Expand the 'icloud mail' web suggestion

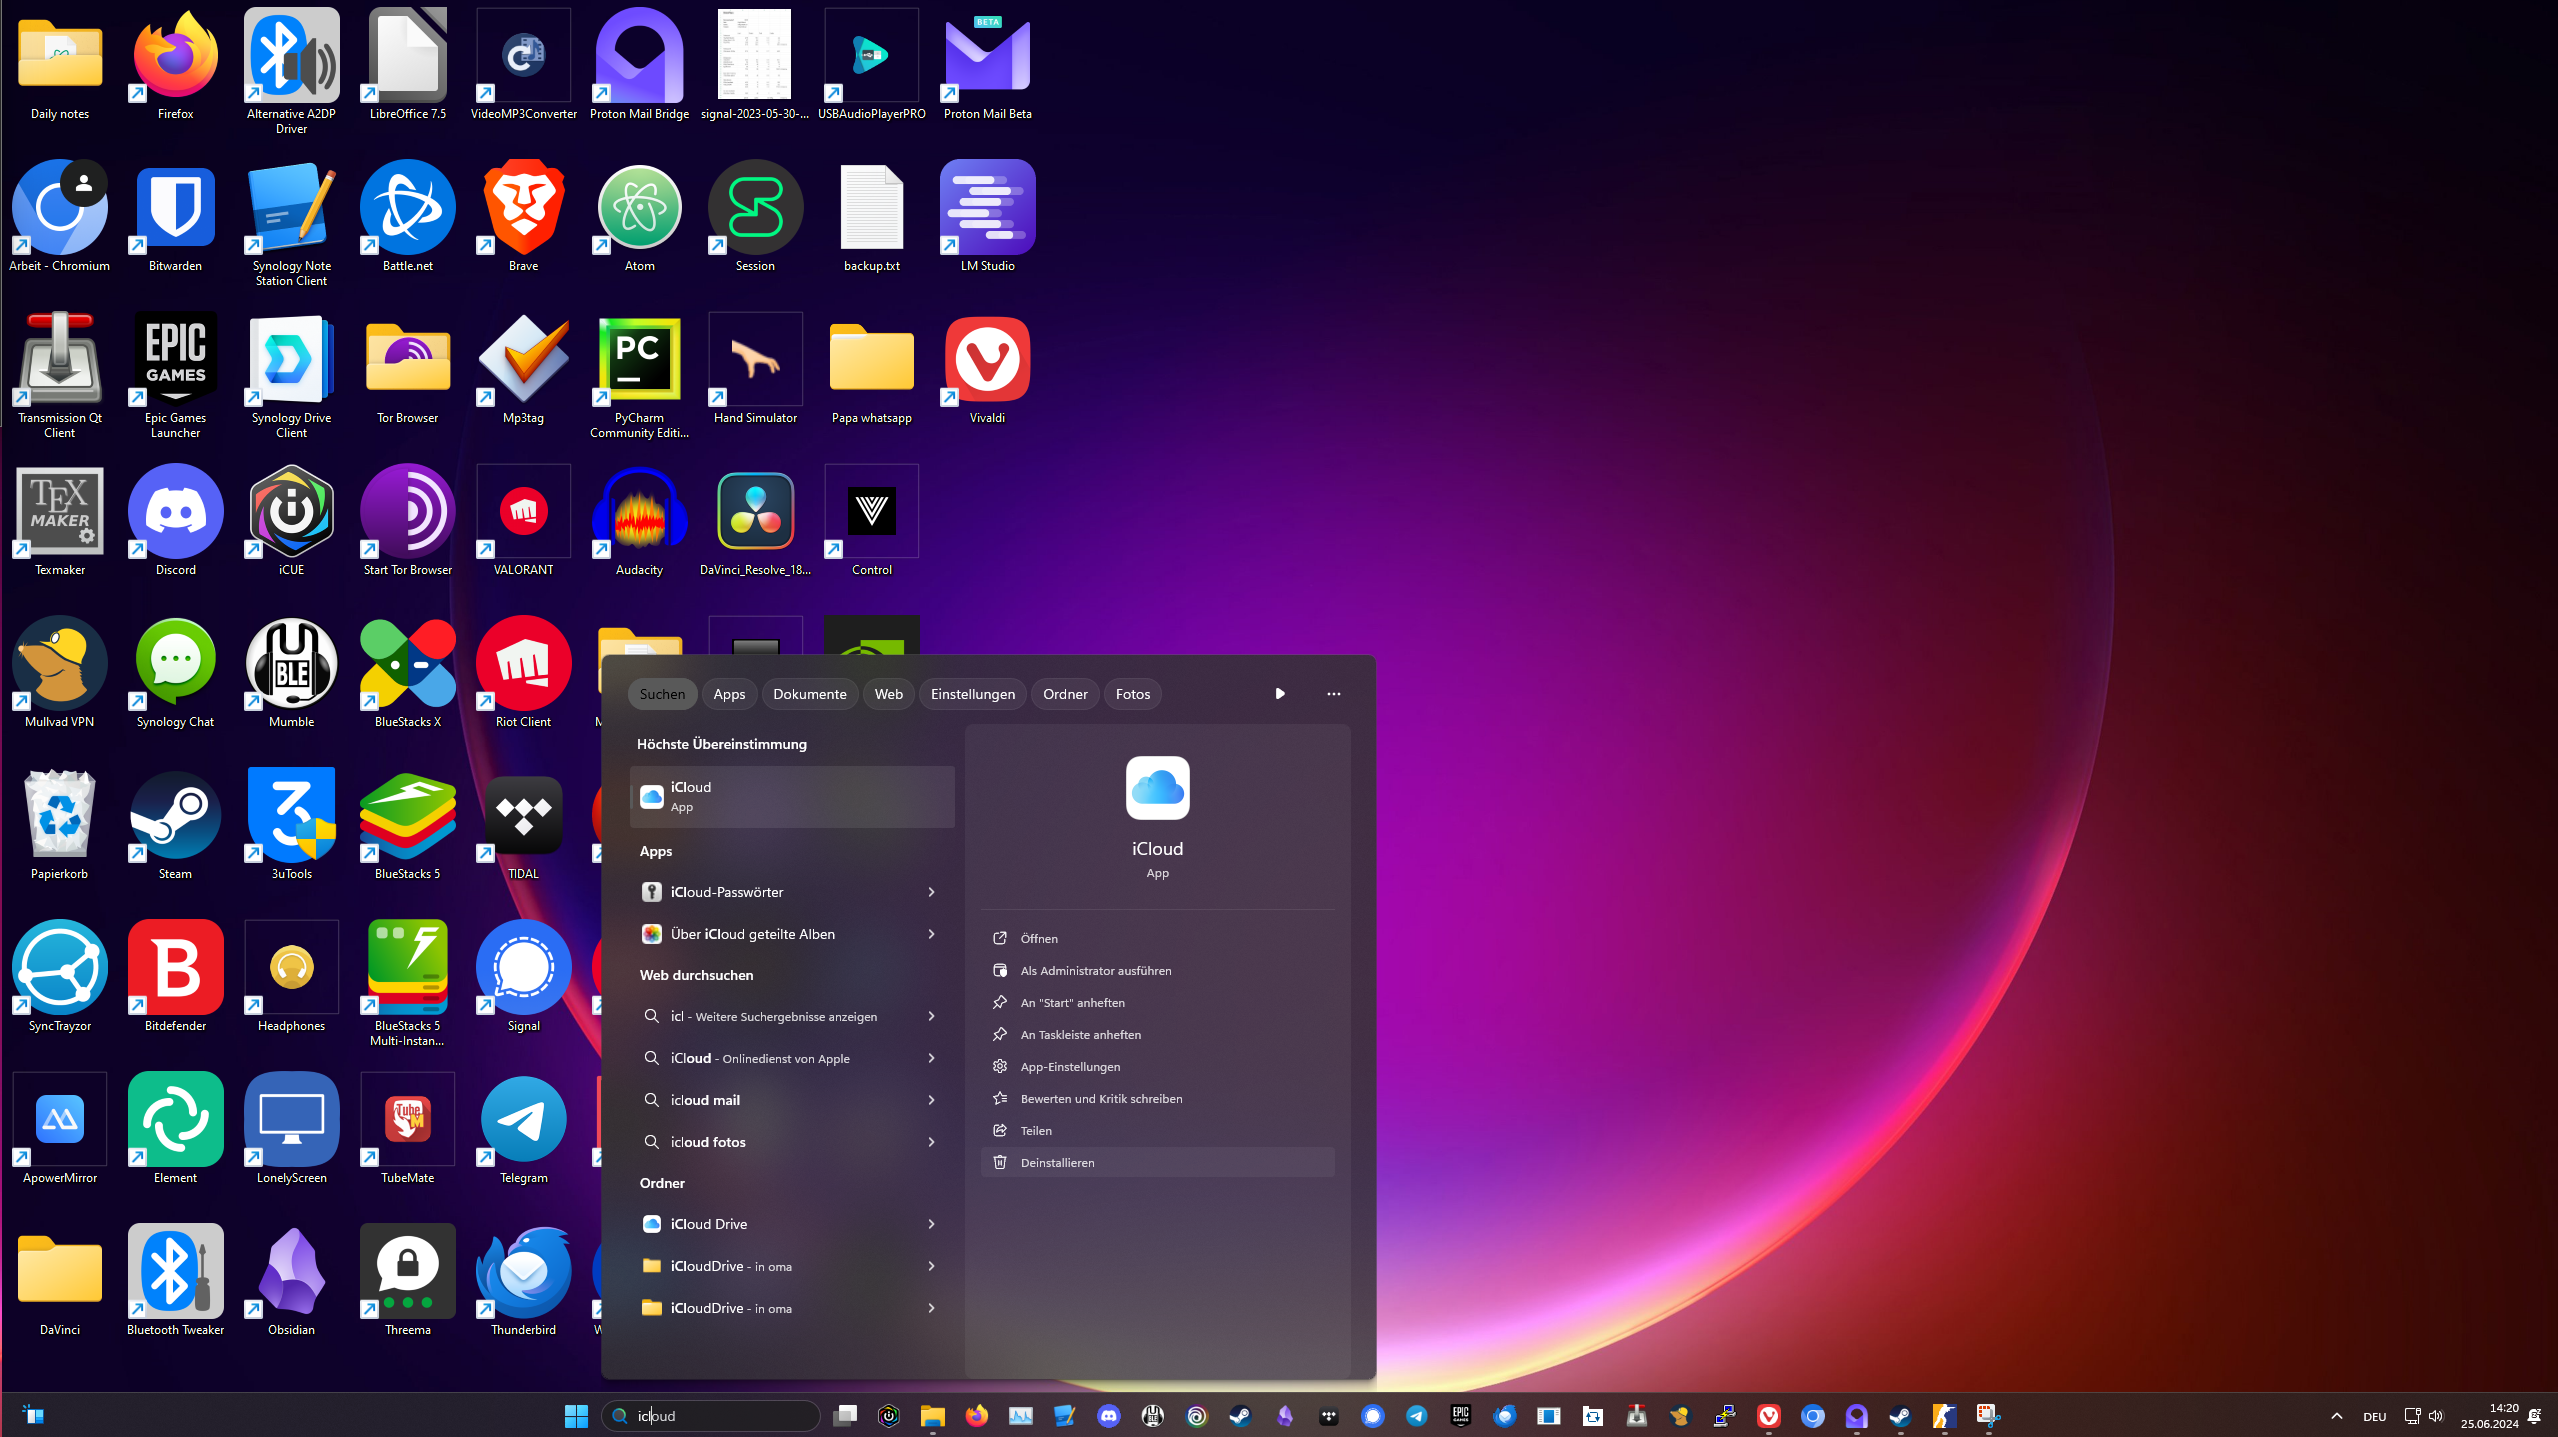(930, 1100)
